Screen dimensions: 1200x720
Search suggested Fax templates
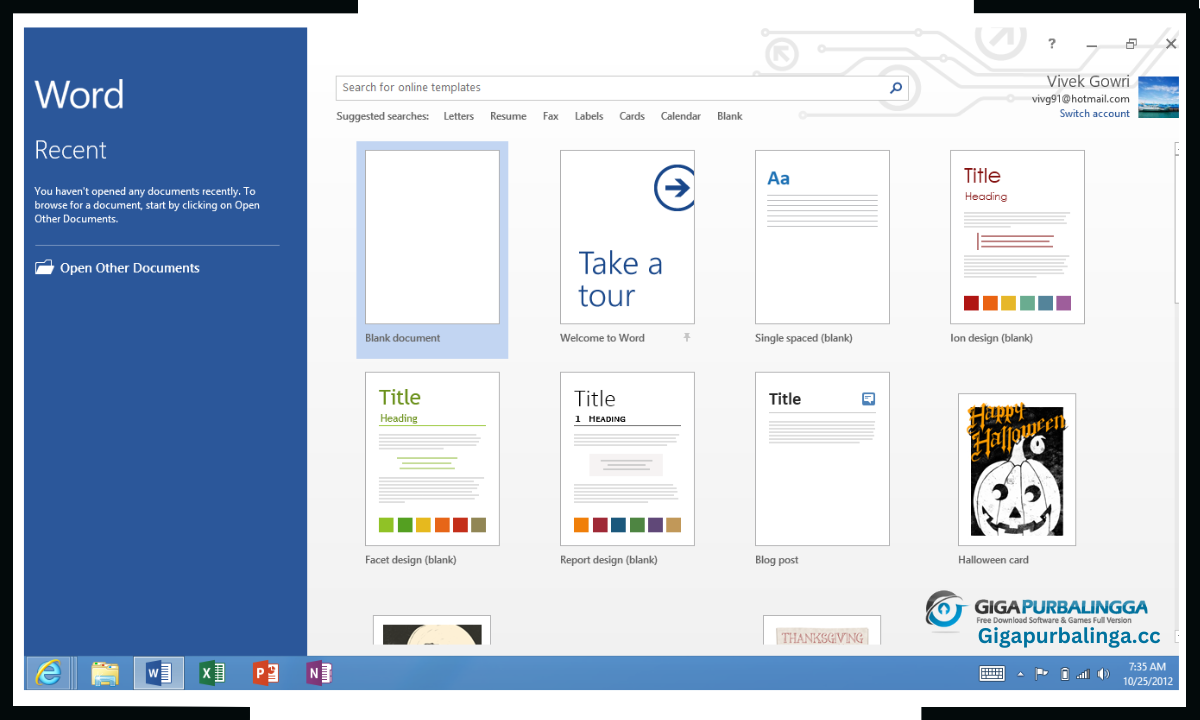tap(551, 116)
